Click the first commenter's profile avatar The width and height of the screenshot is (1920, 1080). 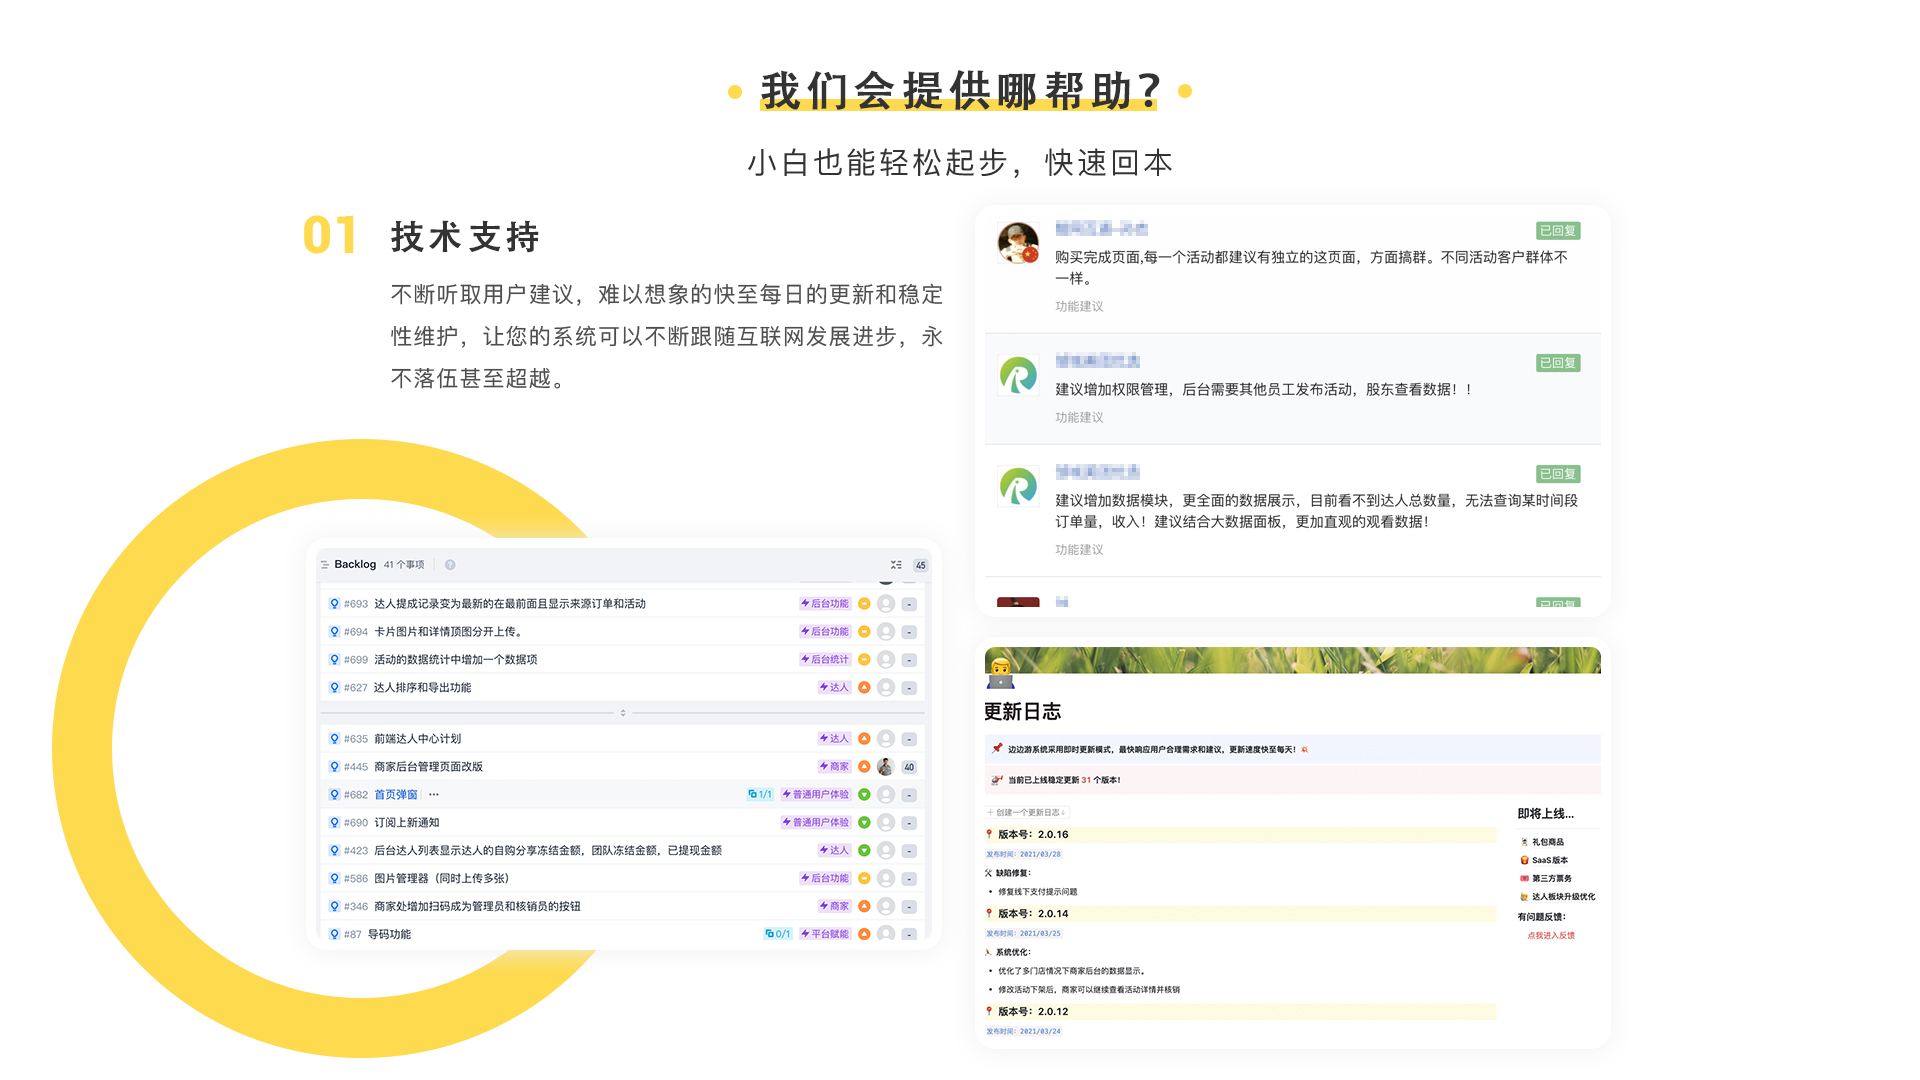(x=1018, y=243)
